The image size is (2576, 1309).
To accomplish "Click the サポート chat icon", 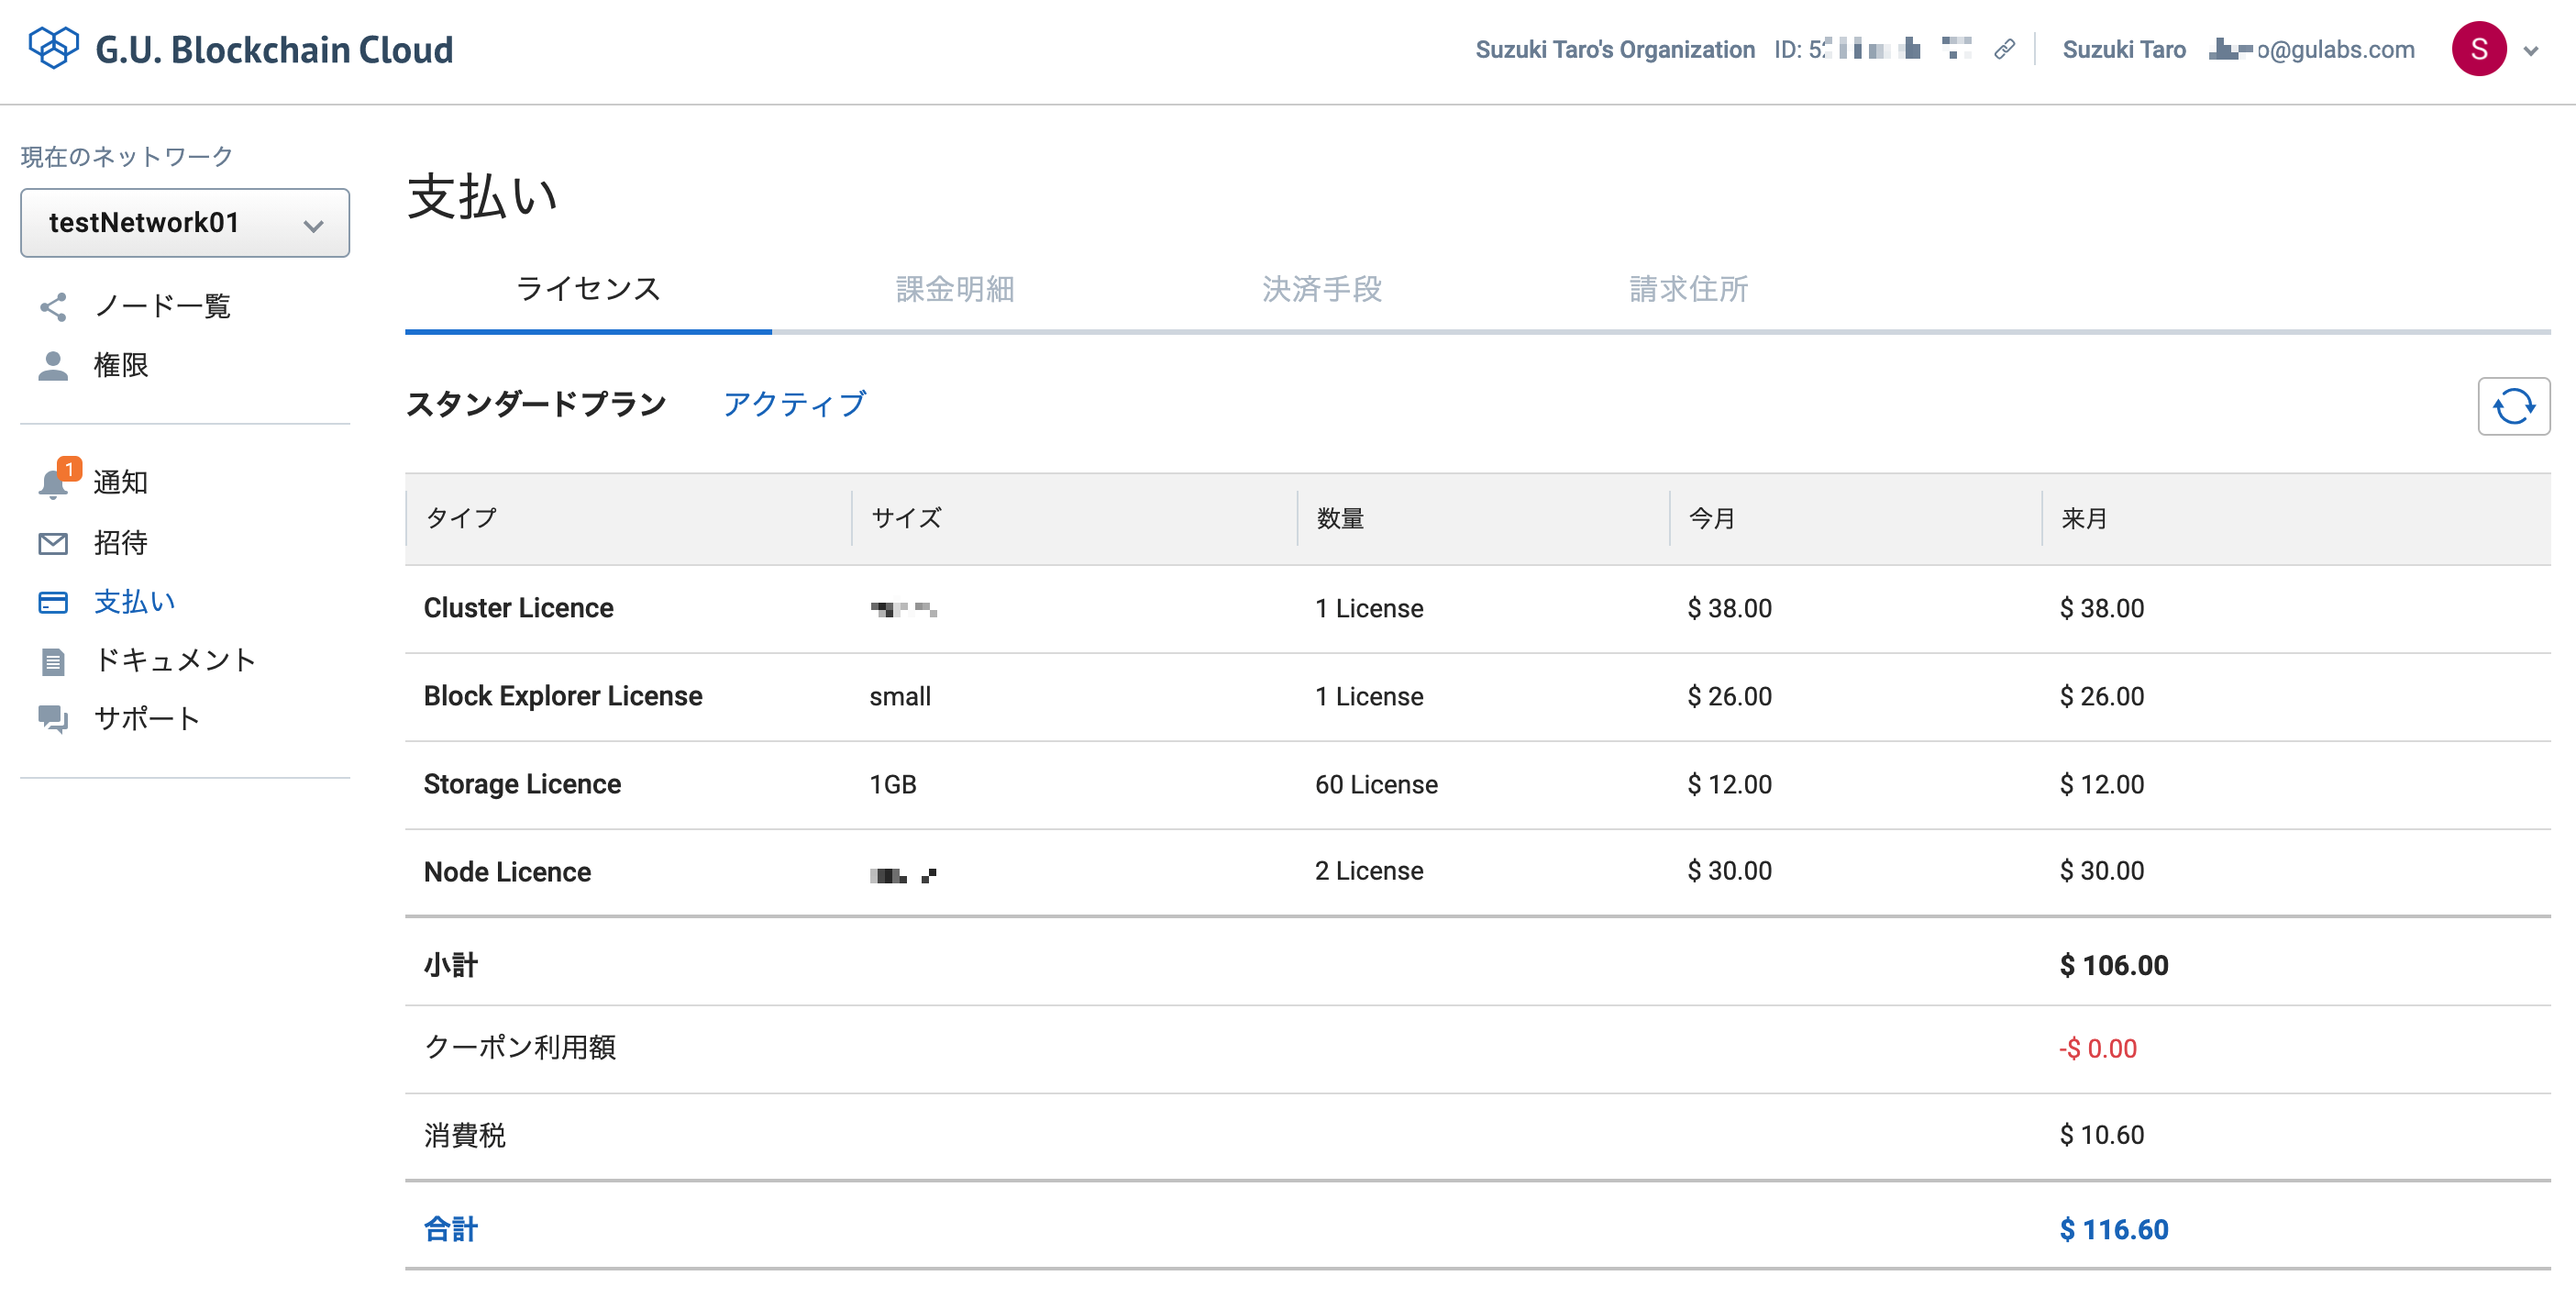I will [x=53, y=719].
